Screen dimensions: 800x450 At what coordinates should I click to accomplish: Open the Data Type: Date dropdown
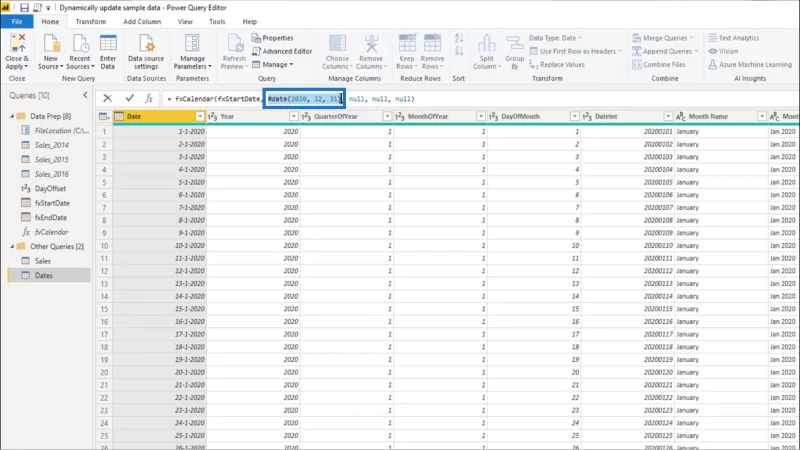tap(555, 38)
